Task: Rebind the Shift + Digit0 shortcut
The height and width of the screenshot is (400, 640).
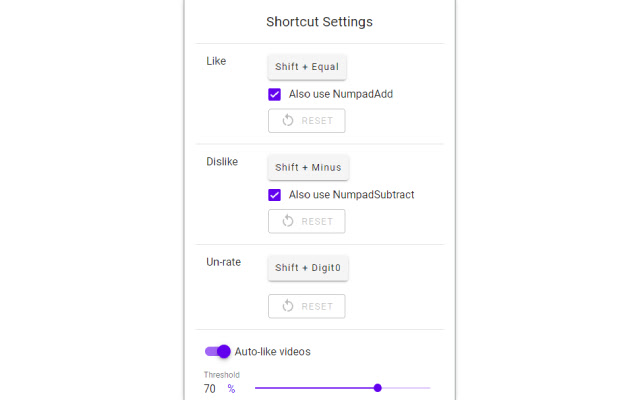Action: pos(308,268)
